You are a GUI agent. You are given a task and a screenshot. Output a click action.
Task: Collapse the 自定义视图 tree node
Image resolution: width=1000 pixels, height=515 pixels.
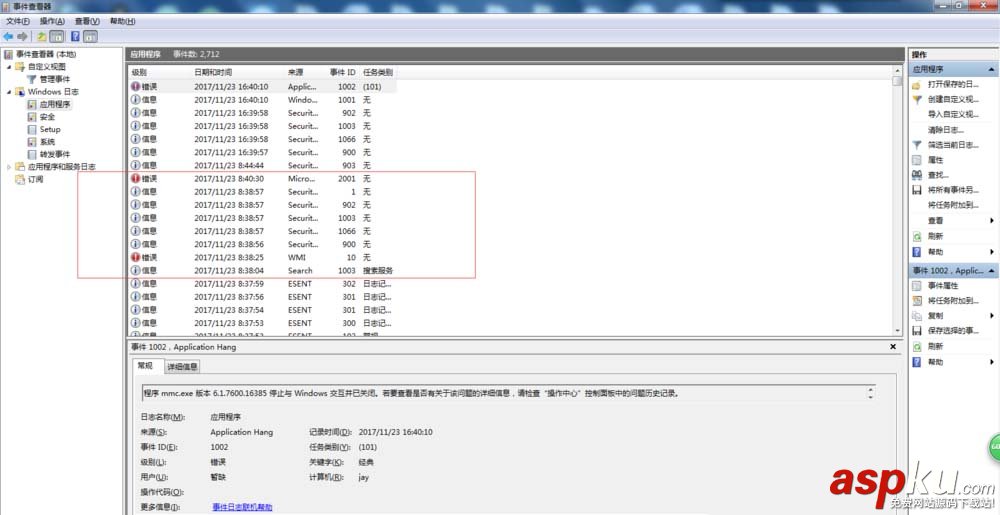coord(9,66)
